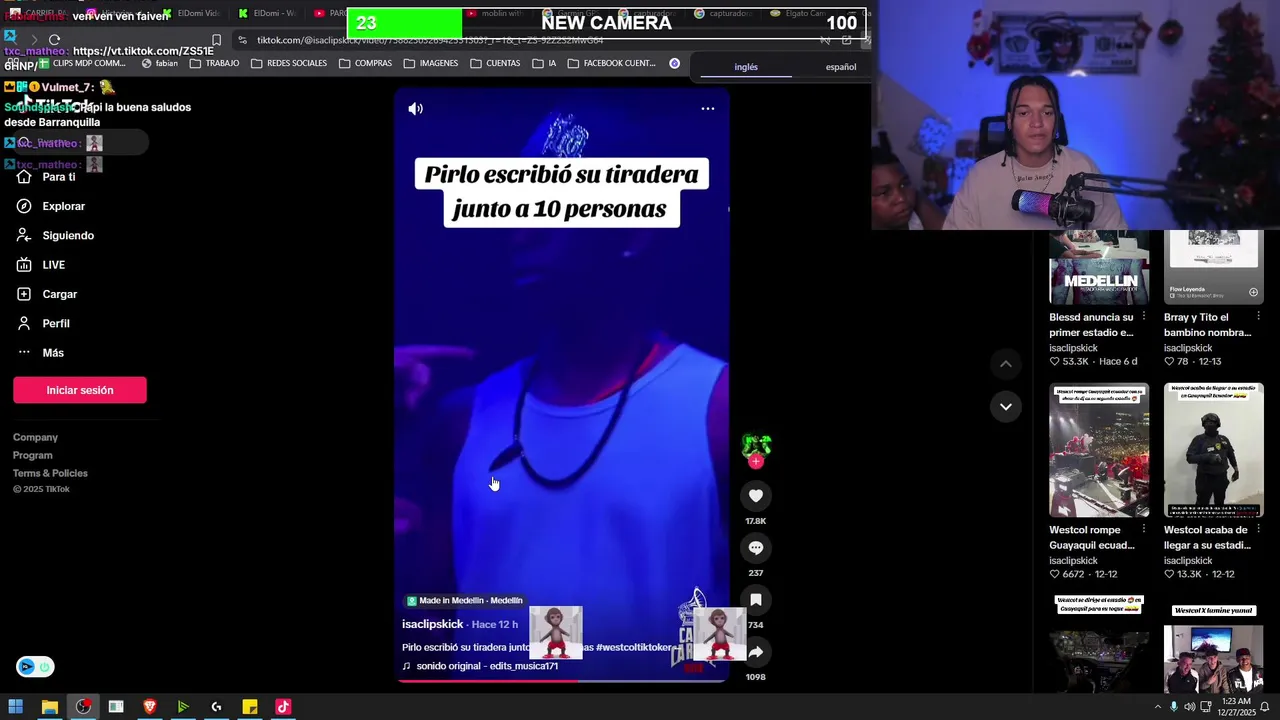
Task: Open the Westcol acaba de llegar video thumbnail
Action: tap(1214, 450)
